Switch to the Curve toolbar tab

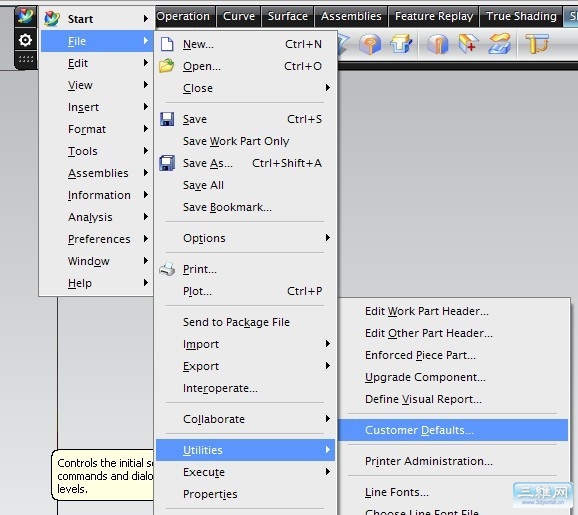coord(239,17)
